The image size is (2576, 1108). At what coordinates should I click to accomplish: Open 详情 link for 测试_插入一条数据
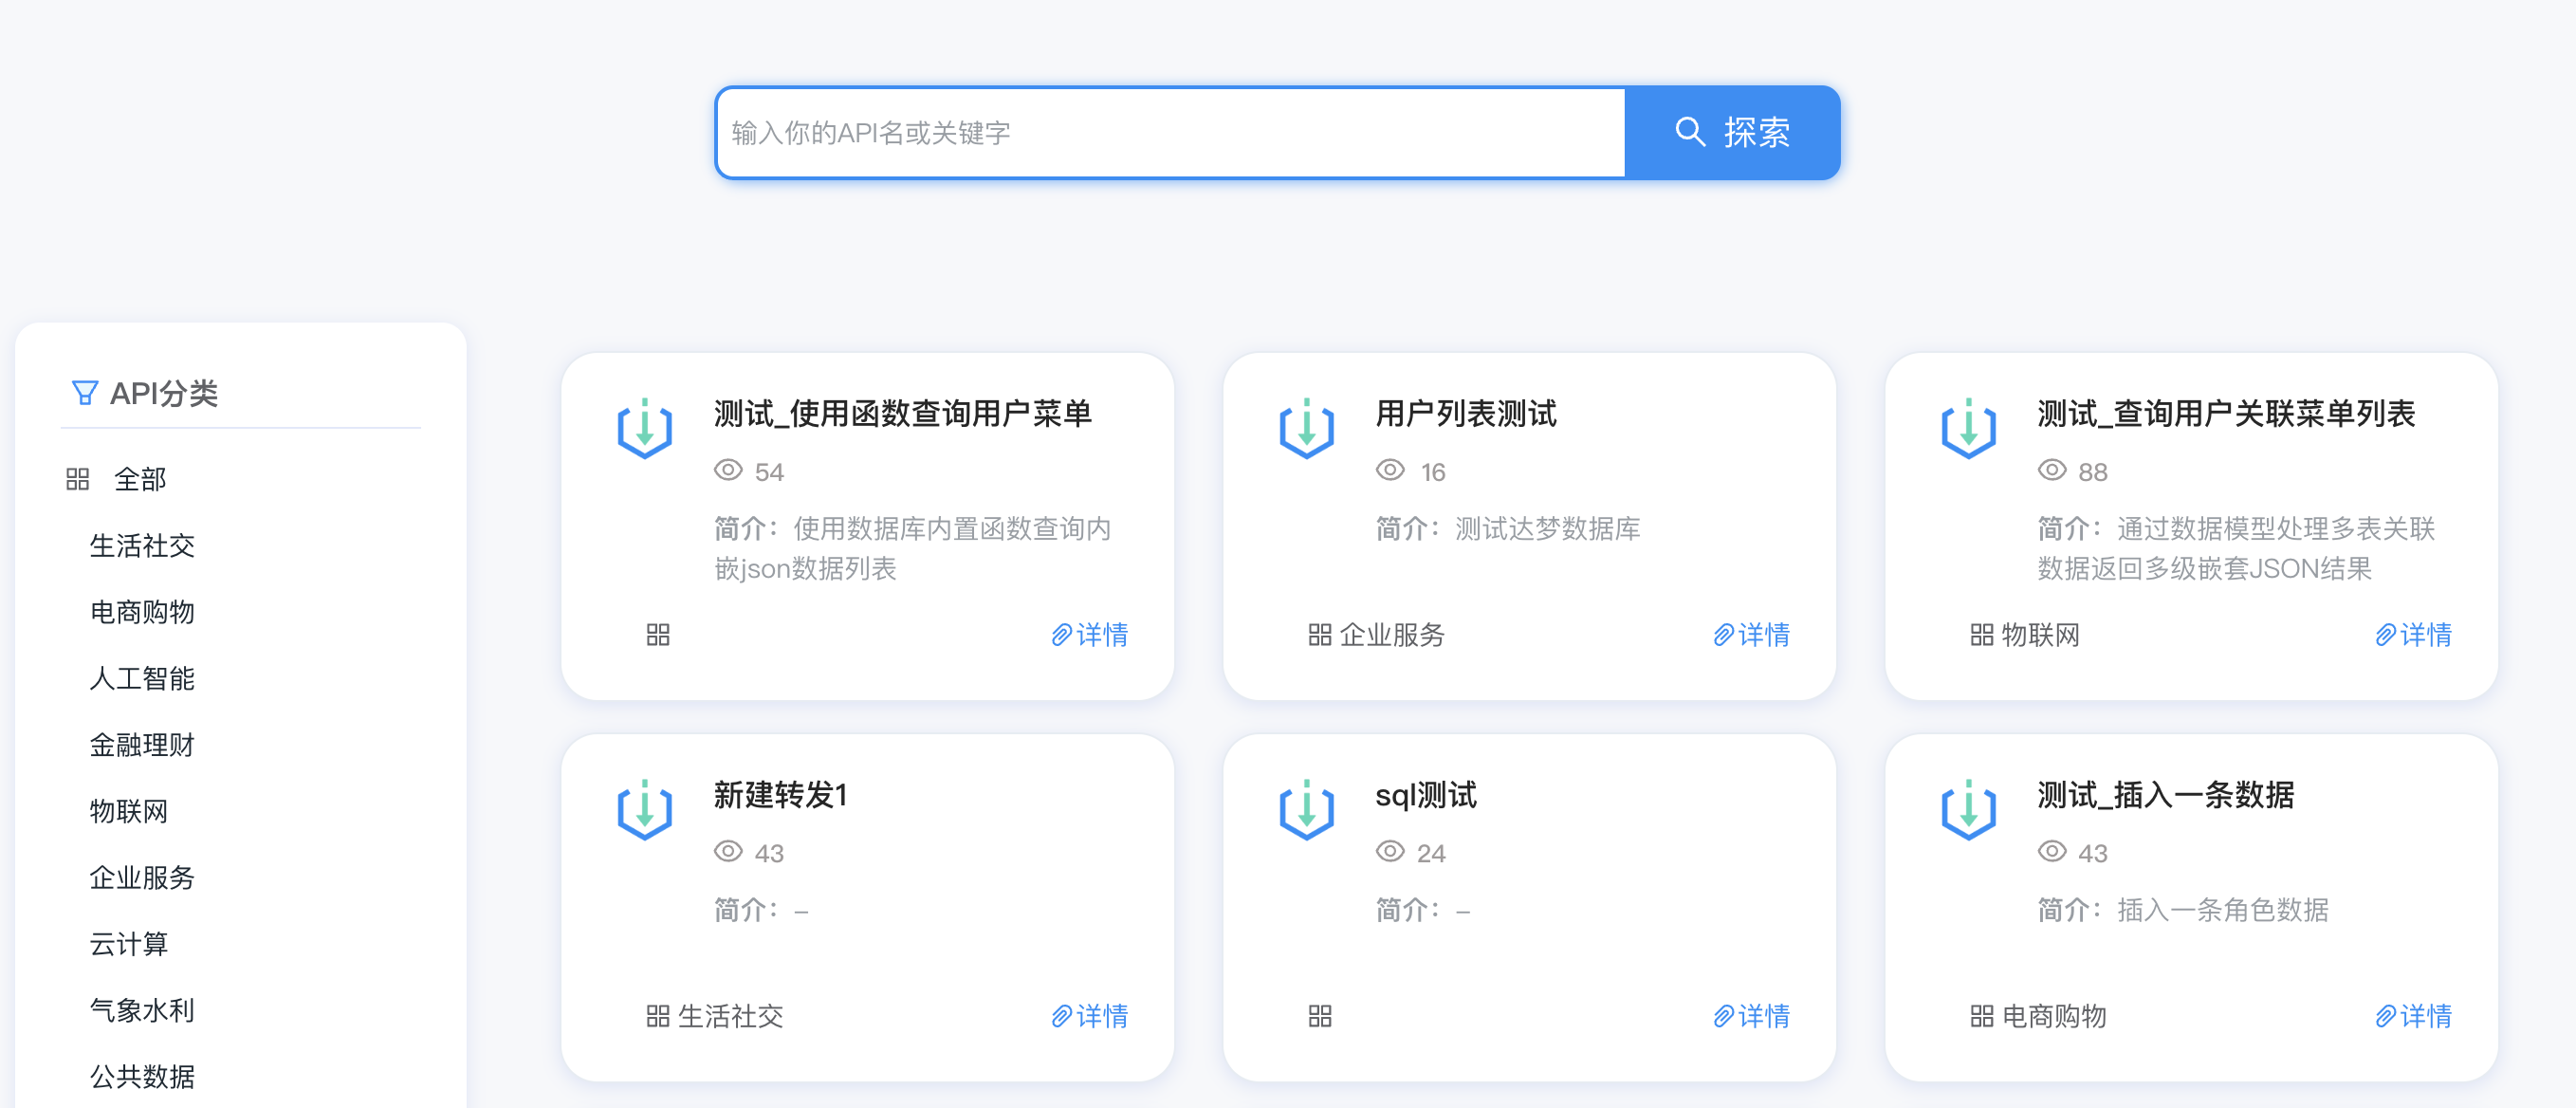point(2413,1016)
